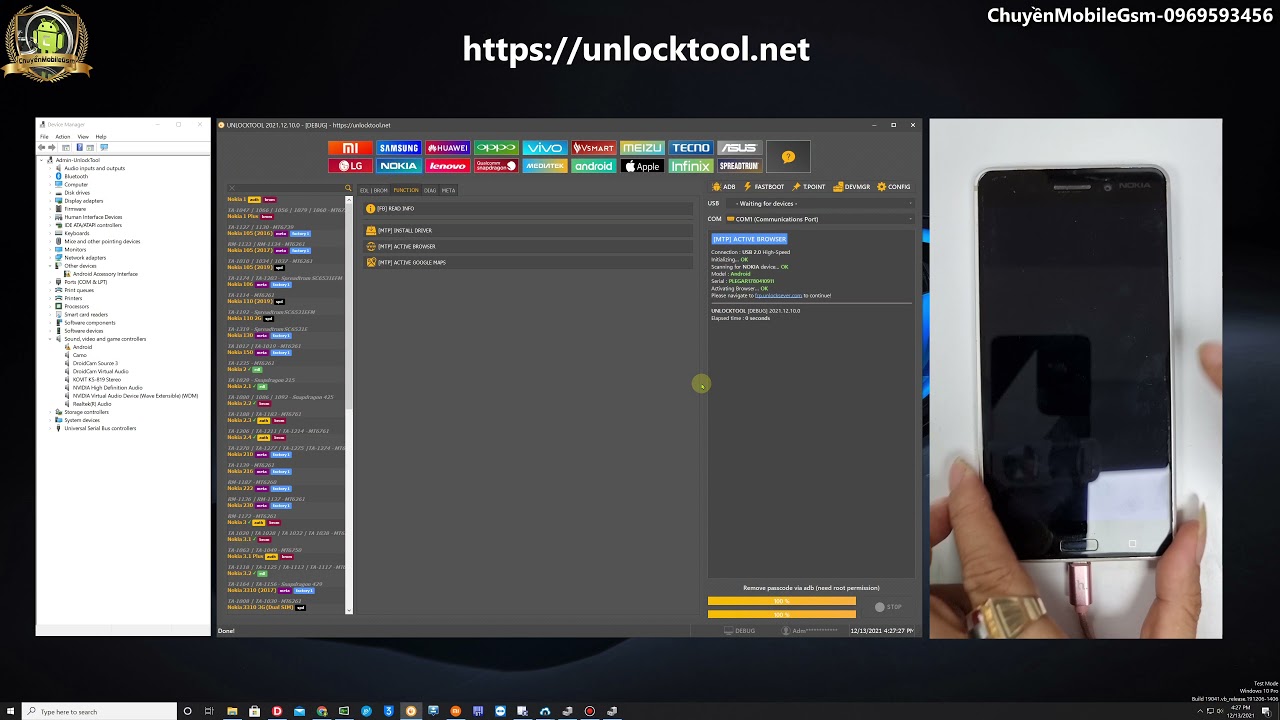Open the COM port dropdown
The image size is (1280, 720).
(x=821, y=219)
